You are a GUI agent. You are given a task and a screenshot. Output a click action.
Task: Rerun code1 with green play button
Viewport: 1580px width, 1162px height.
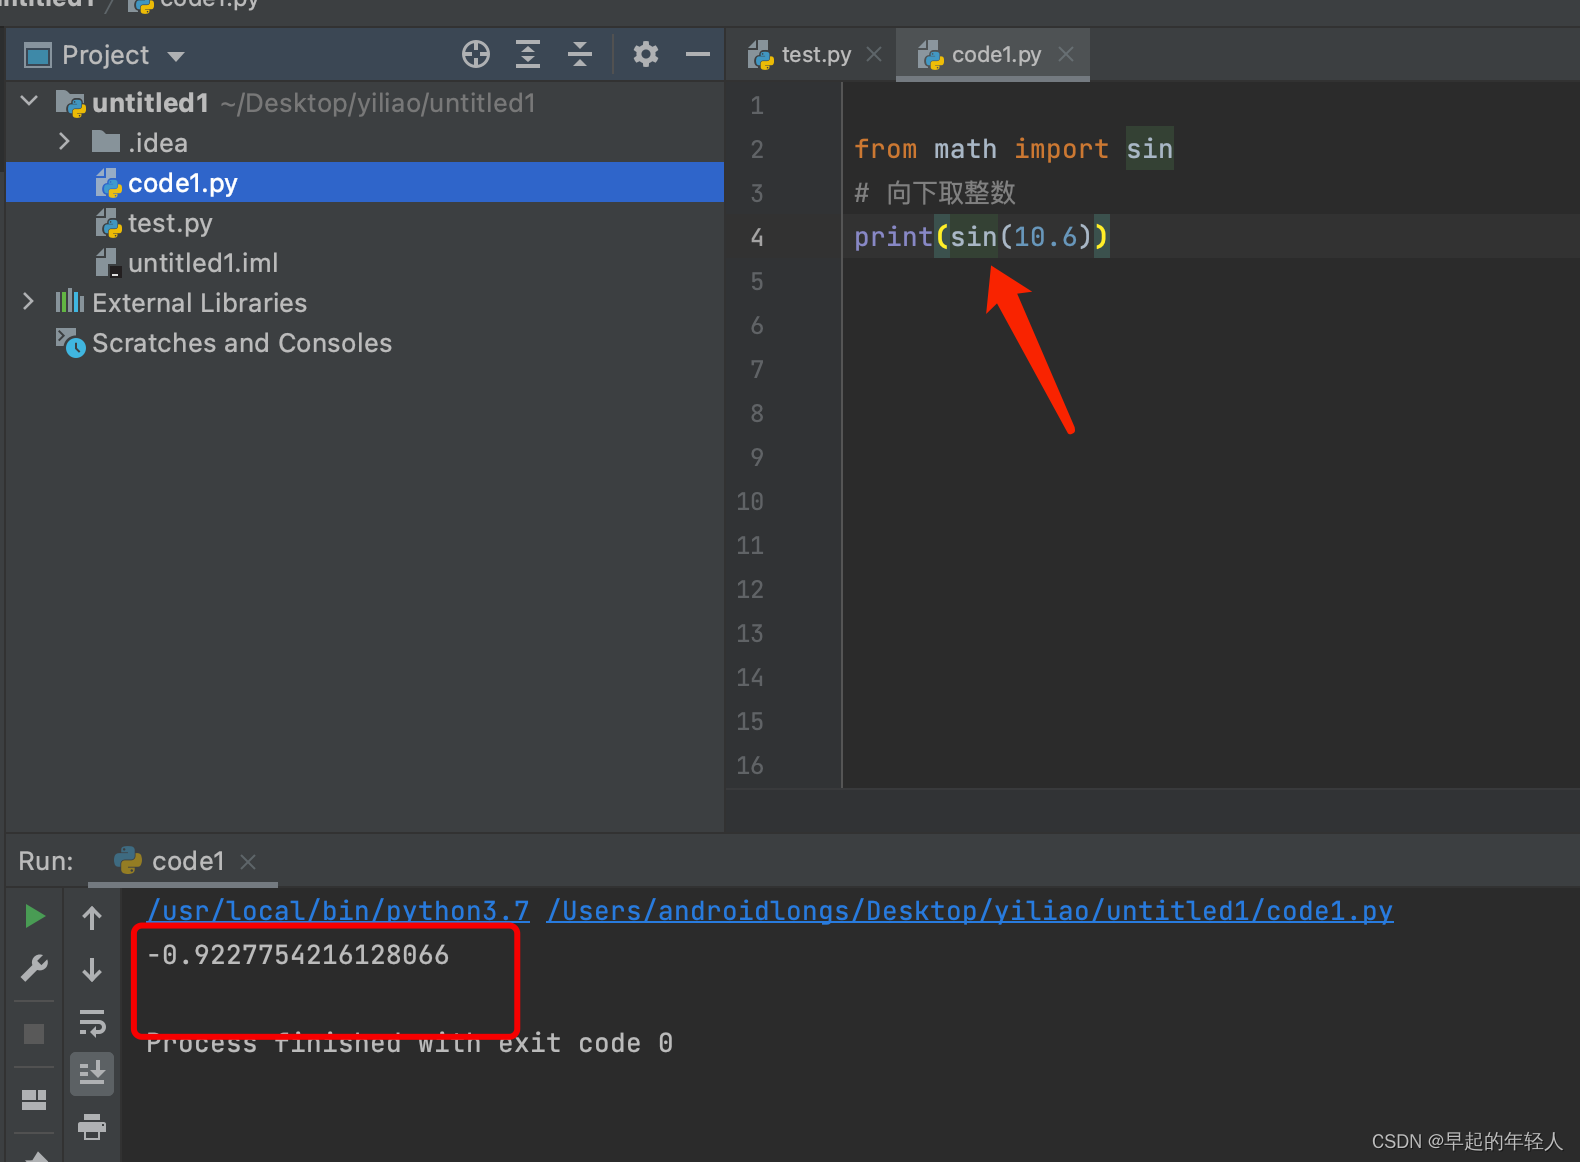pos(34,916)
